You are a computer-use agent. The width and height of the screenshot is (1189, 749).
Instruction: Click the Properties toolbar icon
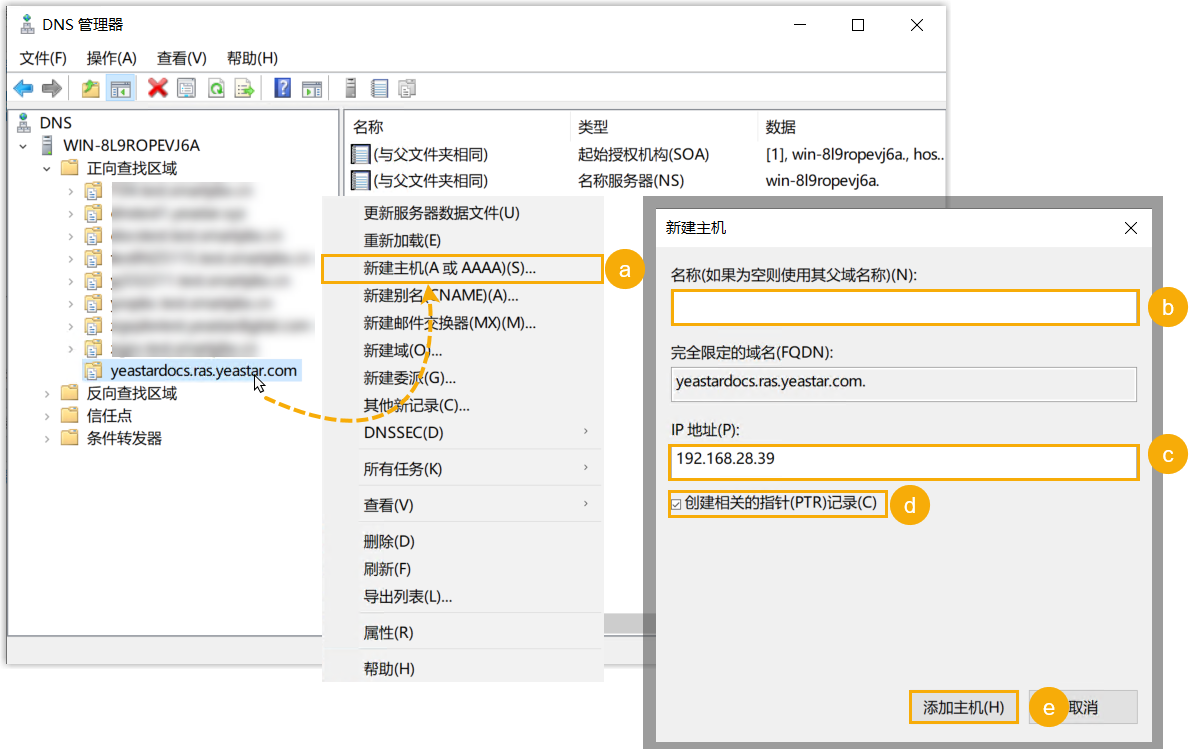pos(186,88)
